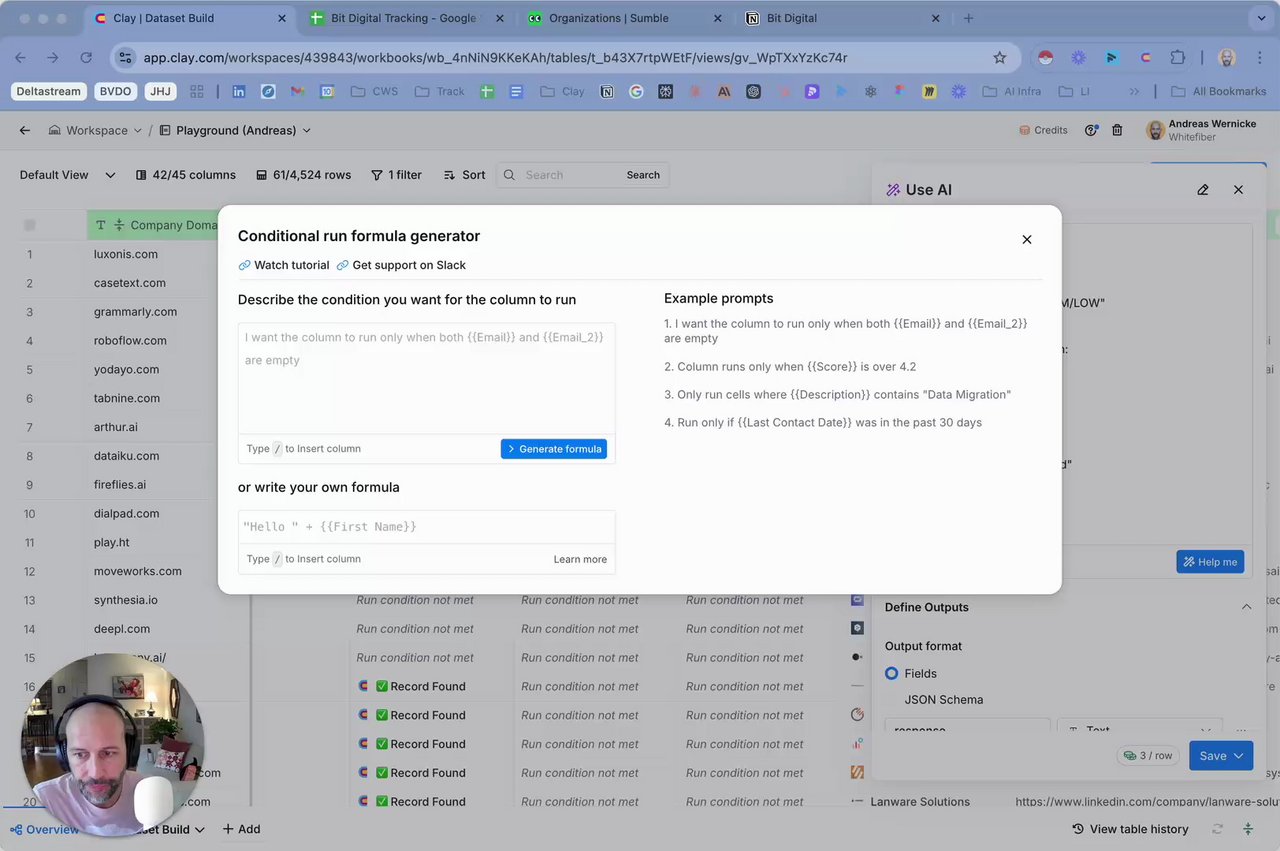Select the luxonis.com cell
This screenshot has height=851, width=1280.
coord(126,254)
